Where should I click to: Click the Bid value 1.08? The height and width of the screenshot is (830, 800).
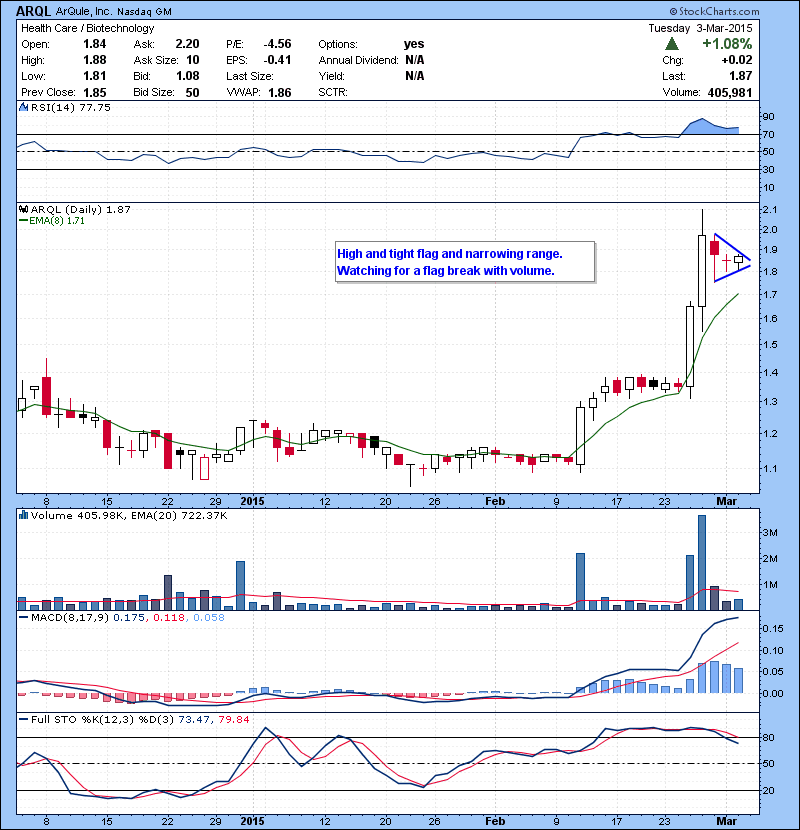pos(187,76)
